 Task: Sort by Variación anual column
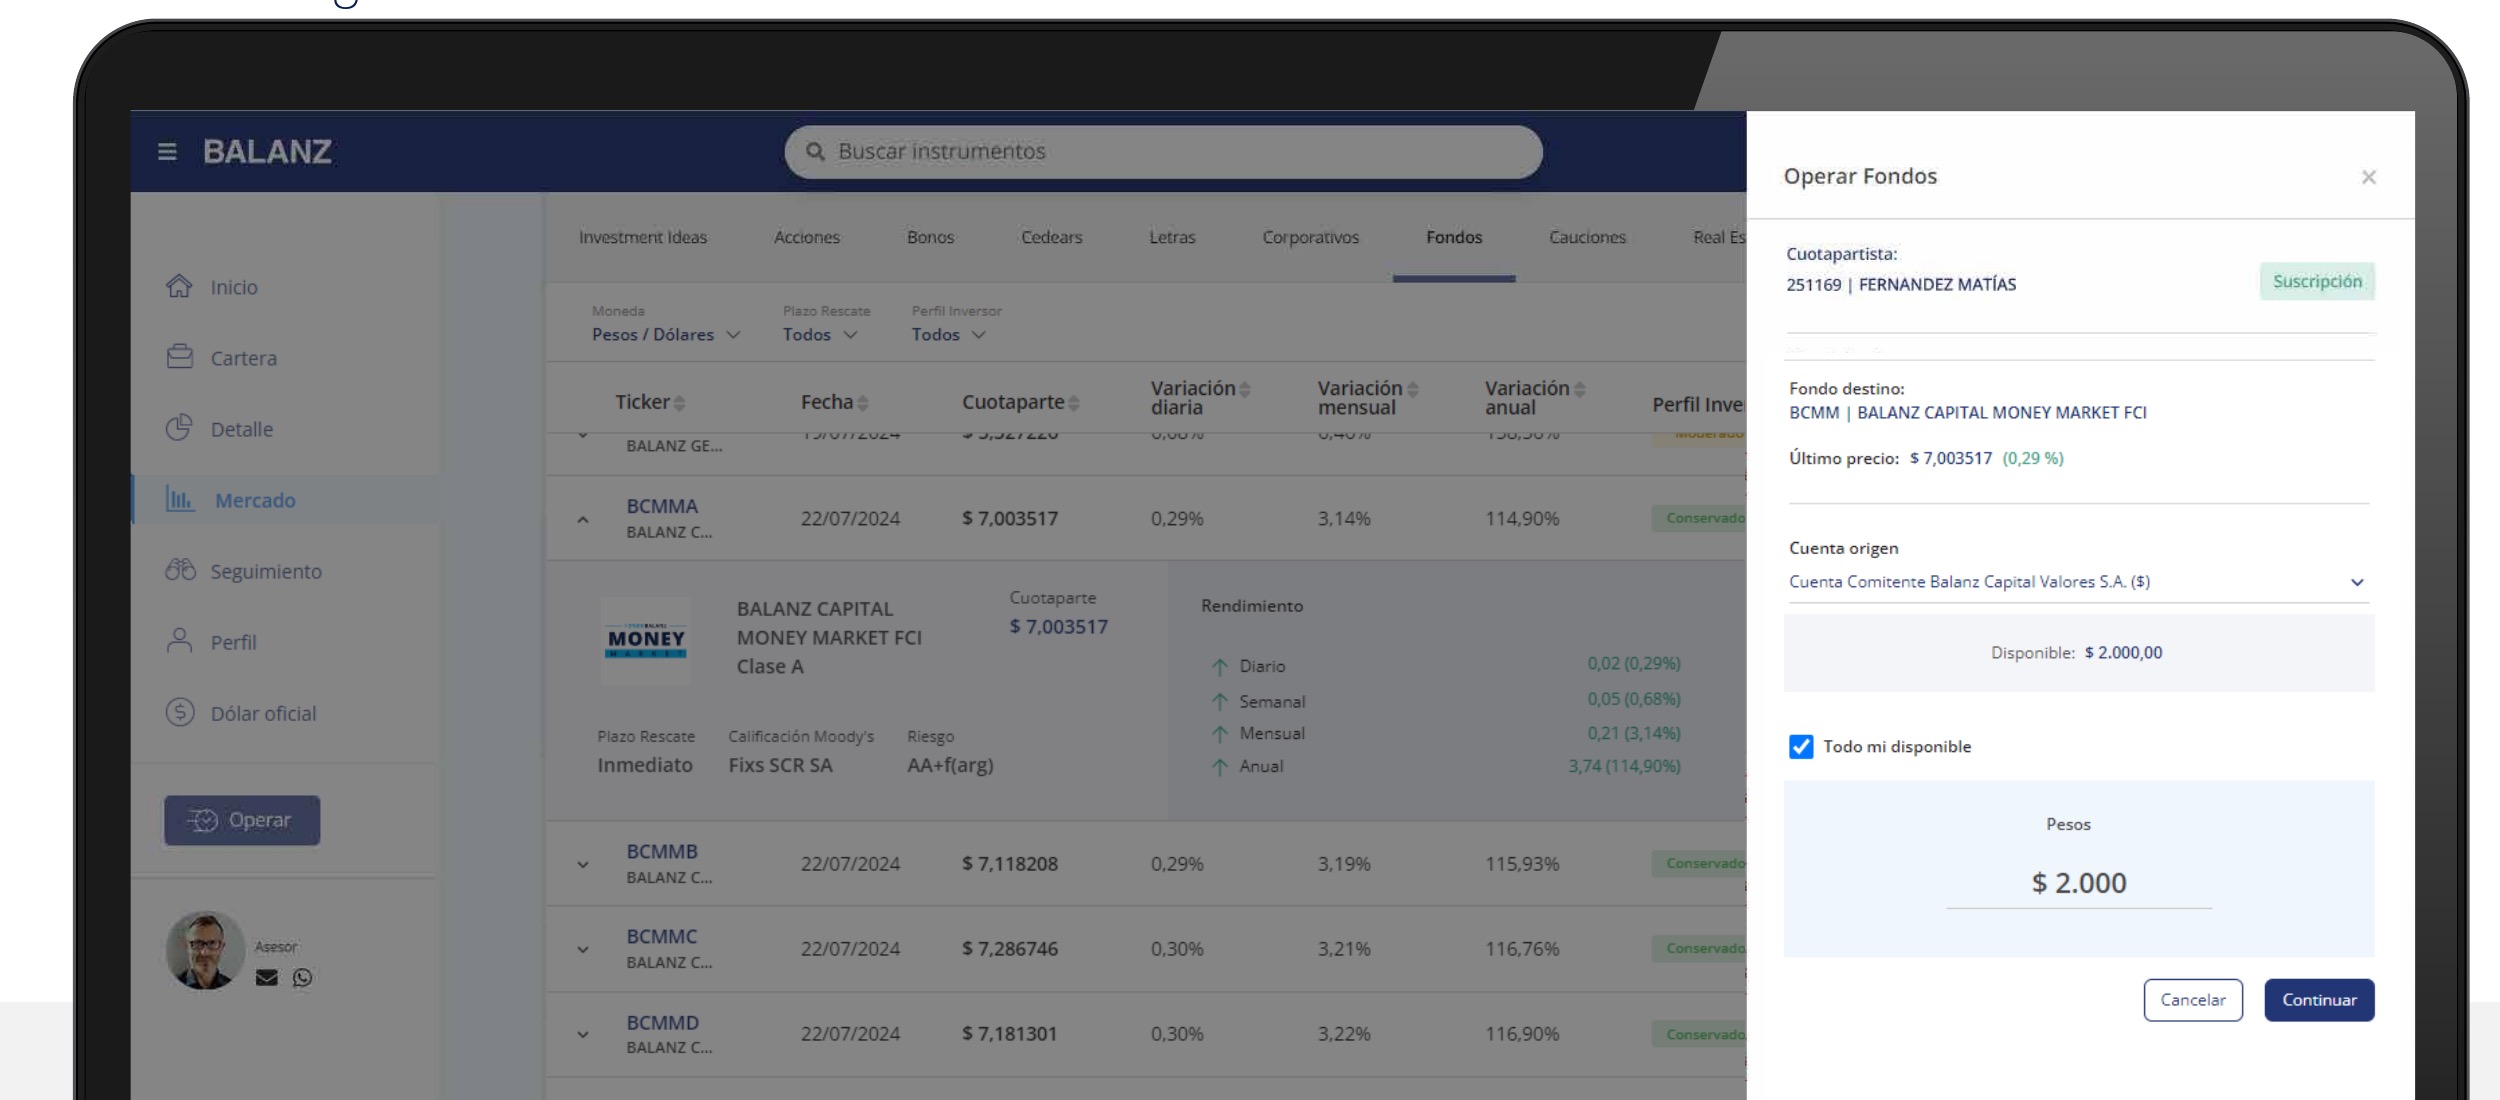click(1535, 397)
